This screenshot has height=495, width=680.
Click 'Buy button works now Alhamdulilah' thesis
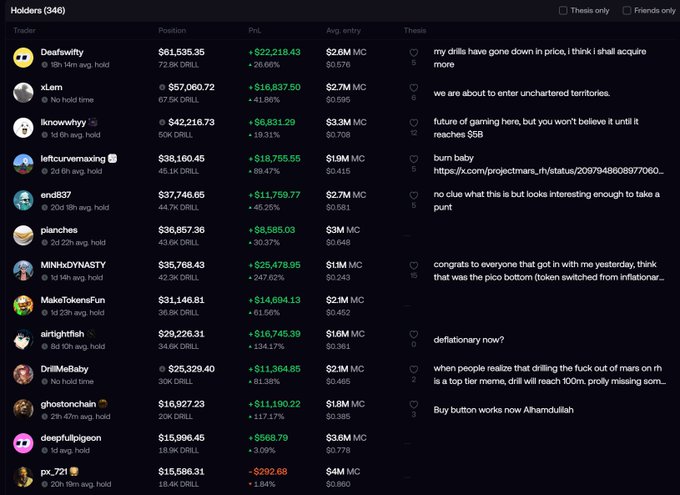[503, 410]
